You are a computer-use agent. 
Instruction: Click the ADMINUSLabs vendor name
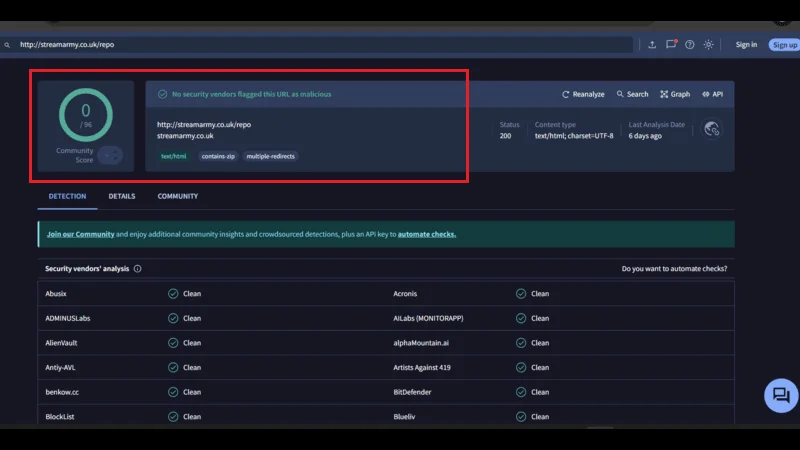(x=67, y=318)
